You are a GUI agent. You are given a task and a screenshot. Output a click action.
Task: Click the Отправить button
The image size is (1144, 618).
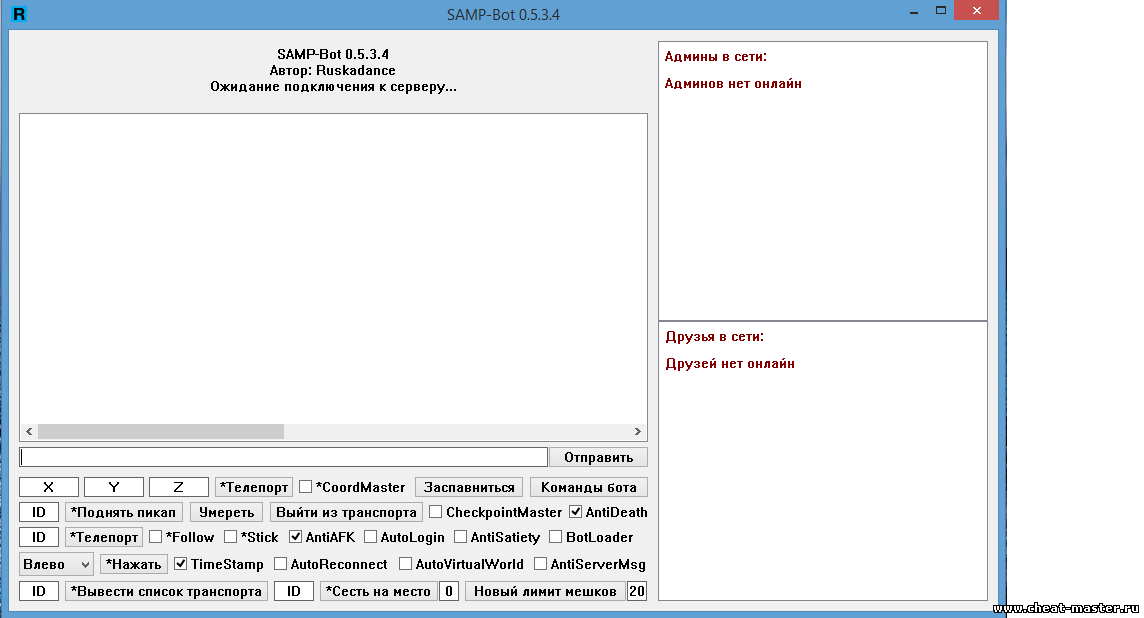598,457
